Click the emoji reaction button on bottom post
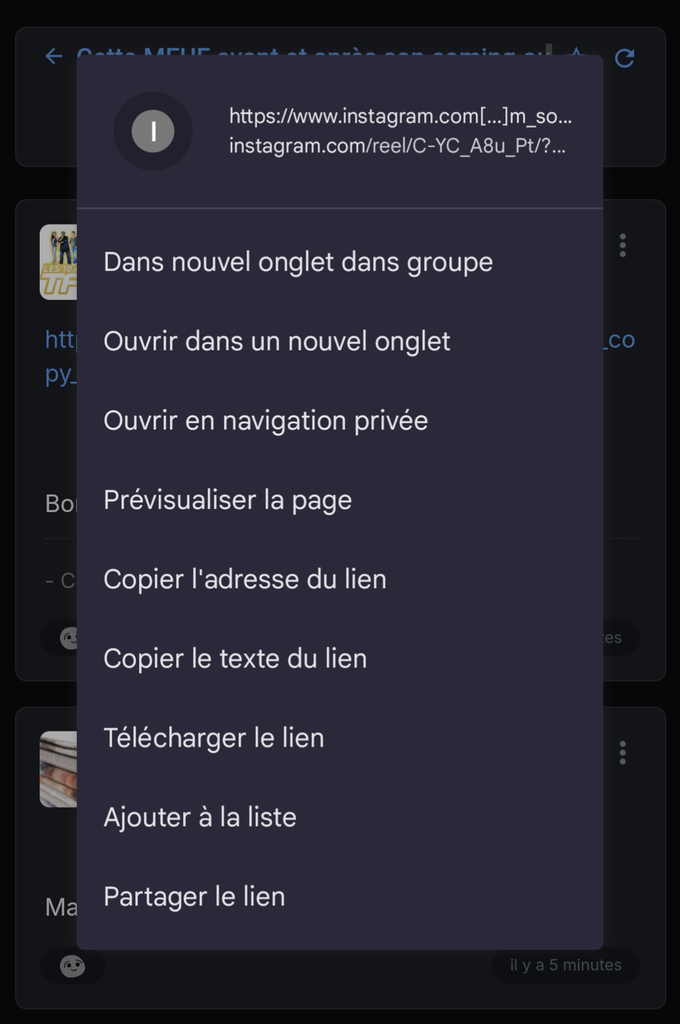The image size is (680, 1024). (x=72, y=966)
